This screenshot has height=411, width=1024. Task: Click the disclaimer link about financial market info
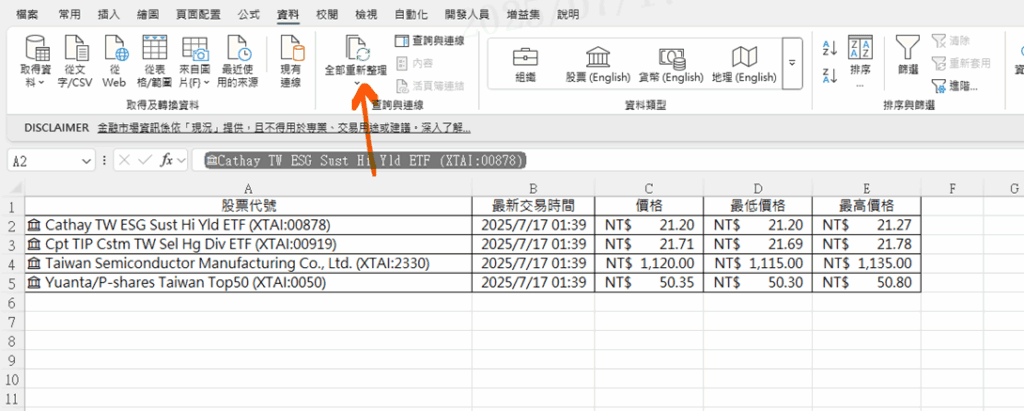284,128
